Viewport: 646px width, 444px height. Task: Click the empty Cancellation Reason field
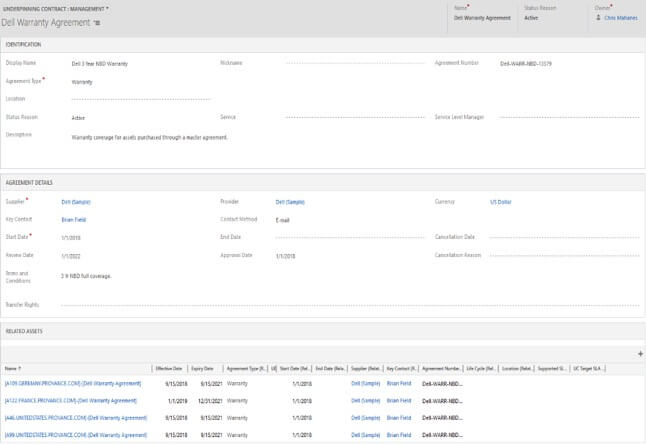564,256
